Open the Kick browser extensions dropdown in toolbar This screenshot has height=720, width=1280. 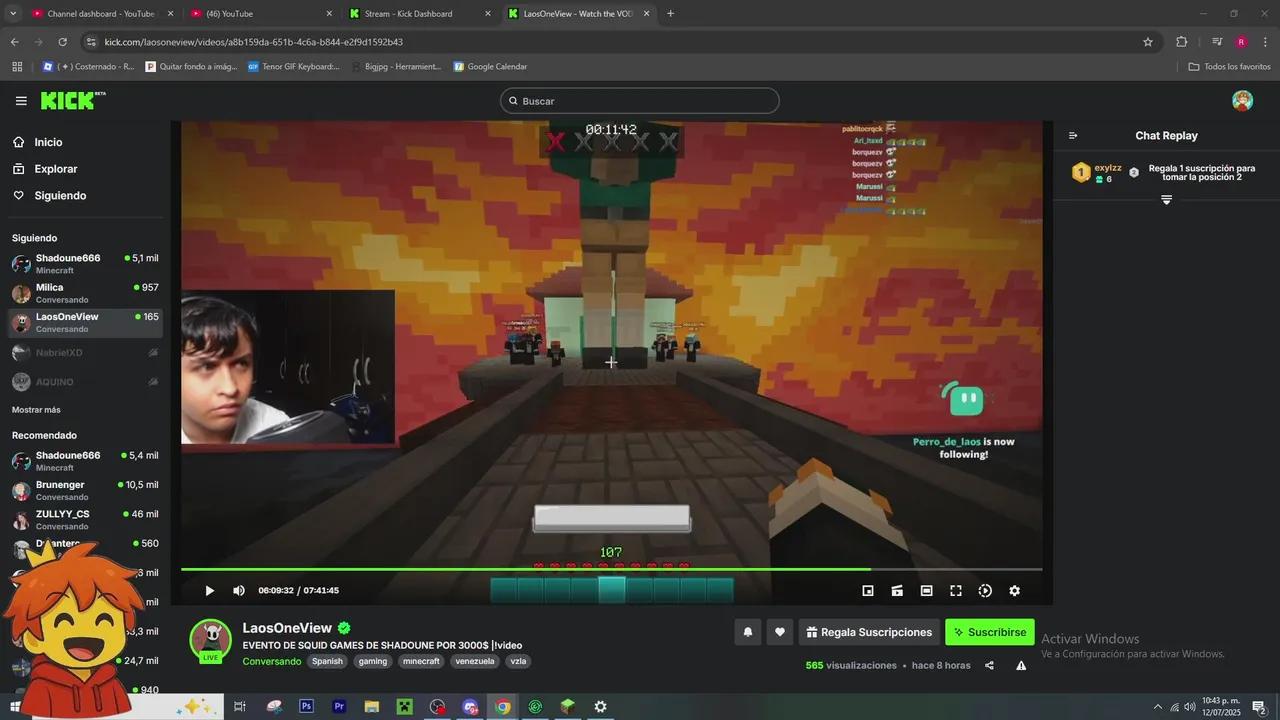(x=1181, y=42)
